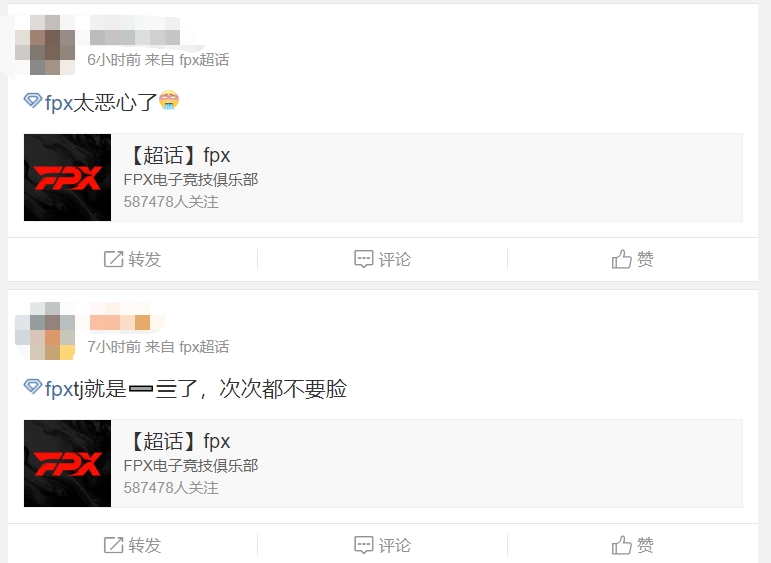Click the repost icon on second post
The height and width of the screenshot is (563, 771).
[113, 545]
